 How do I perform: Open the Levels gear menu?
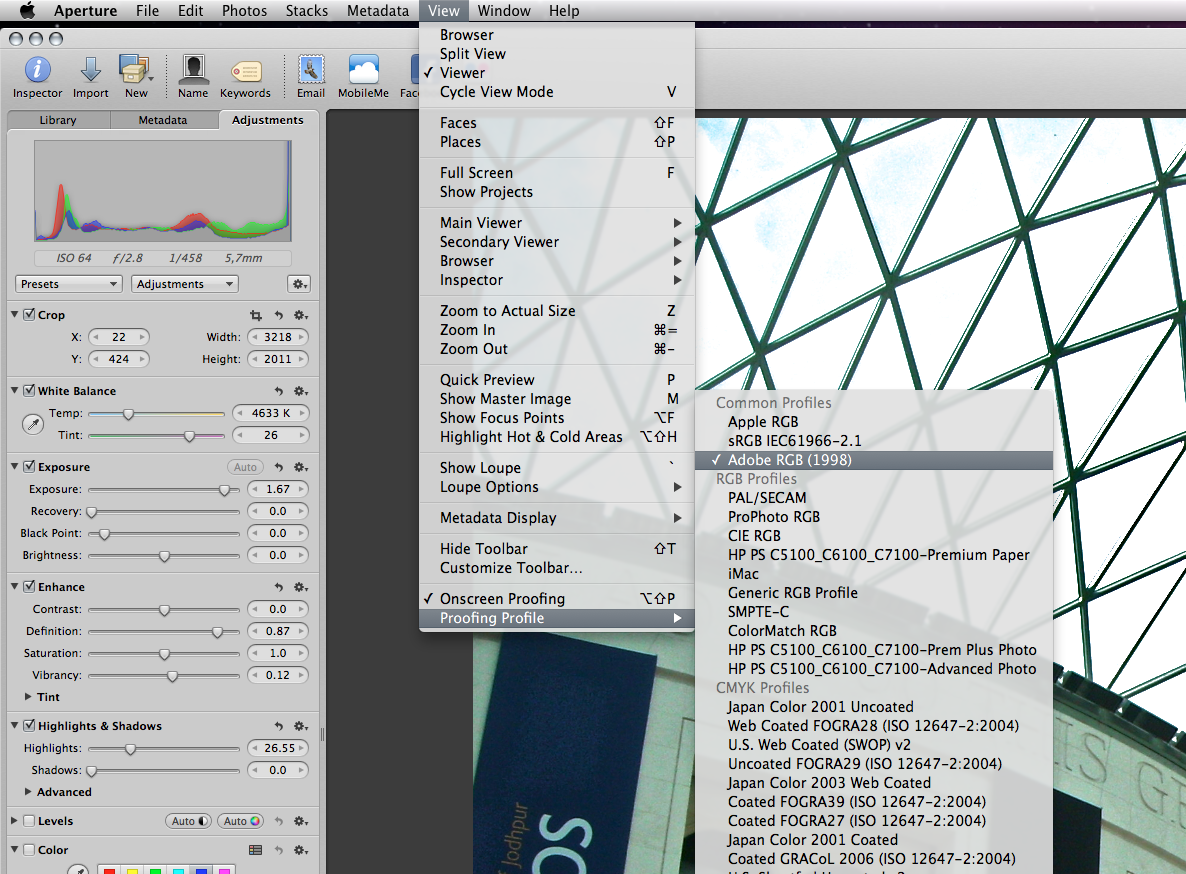[x=300, y=821]
